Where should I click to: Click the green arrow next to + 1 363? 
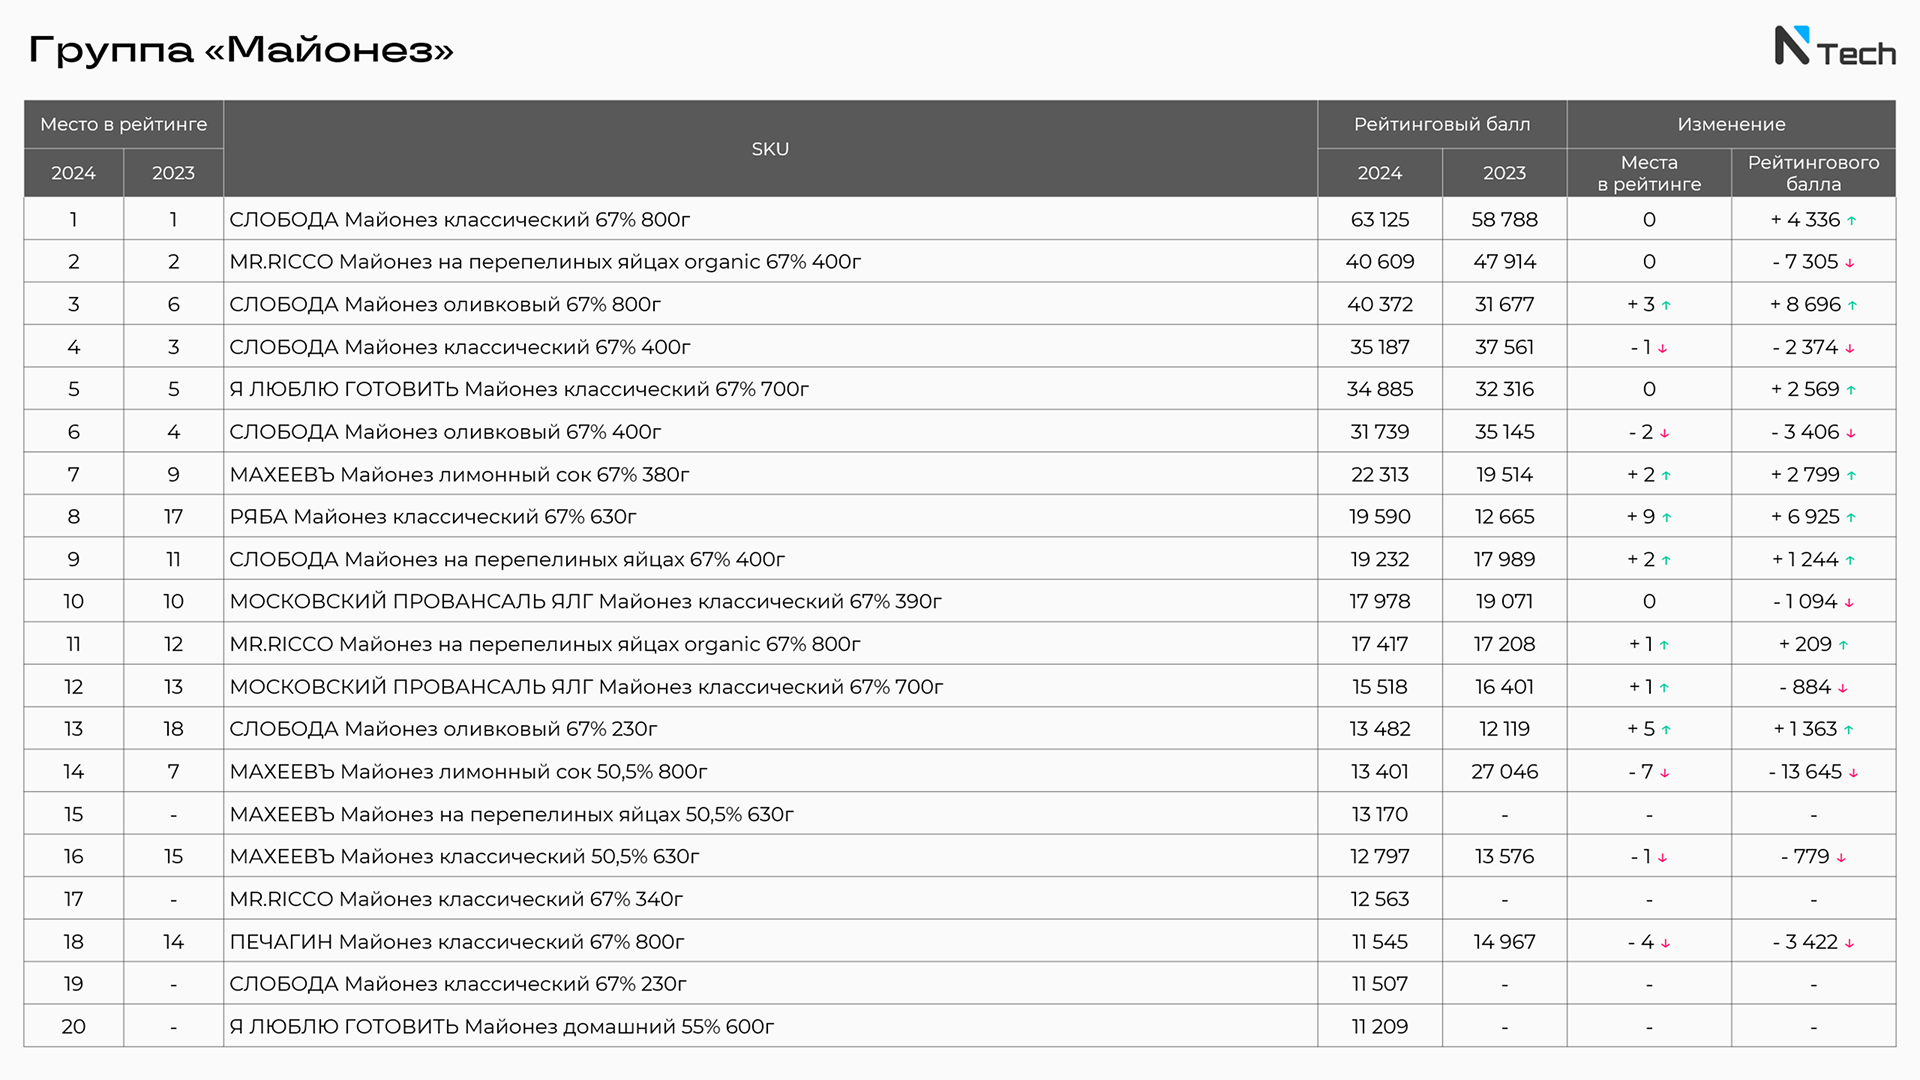(x=1848, y=730)
